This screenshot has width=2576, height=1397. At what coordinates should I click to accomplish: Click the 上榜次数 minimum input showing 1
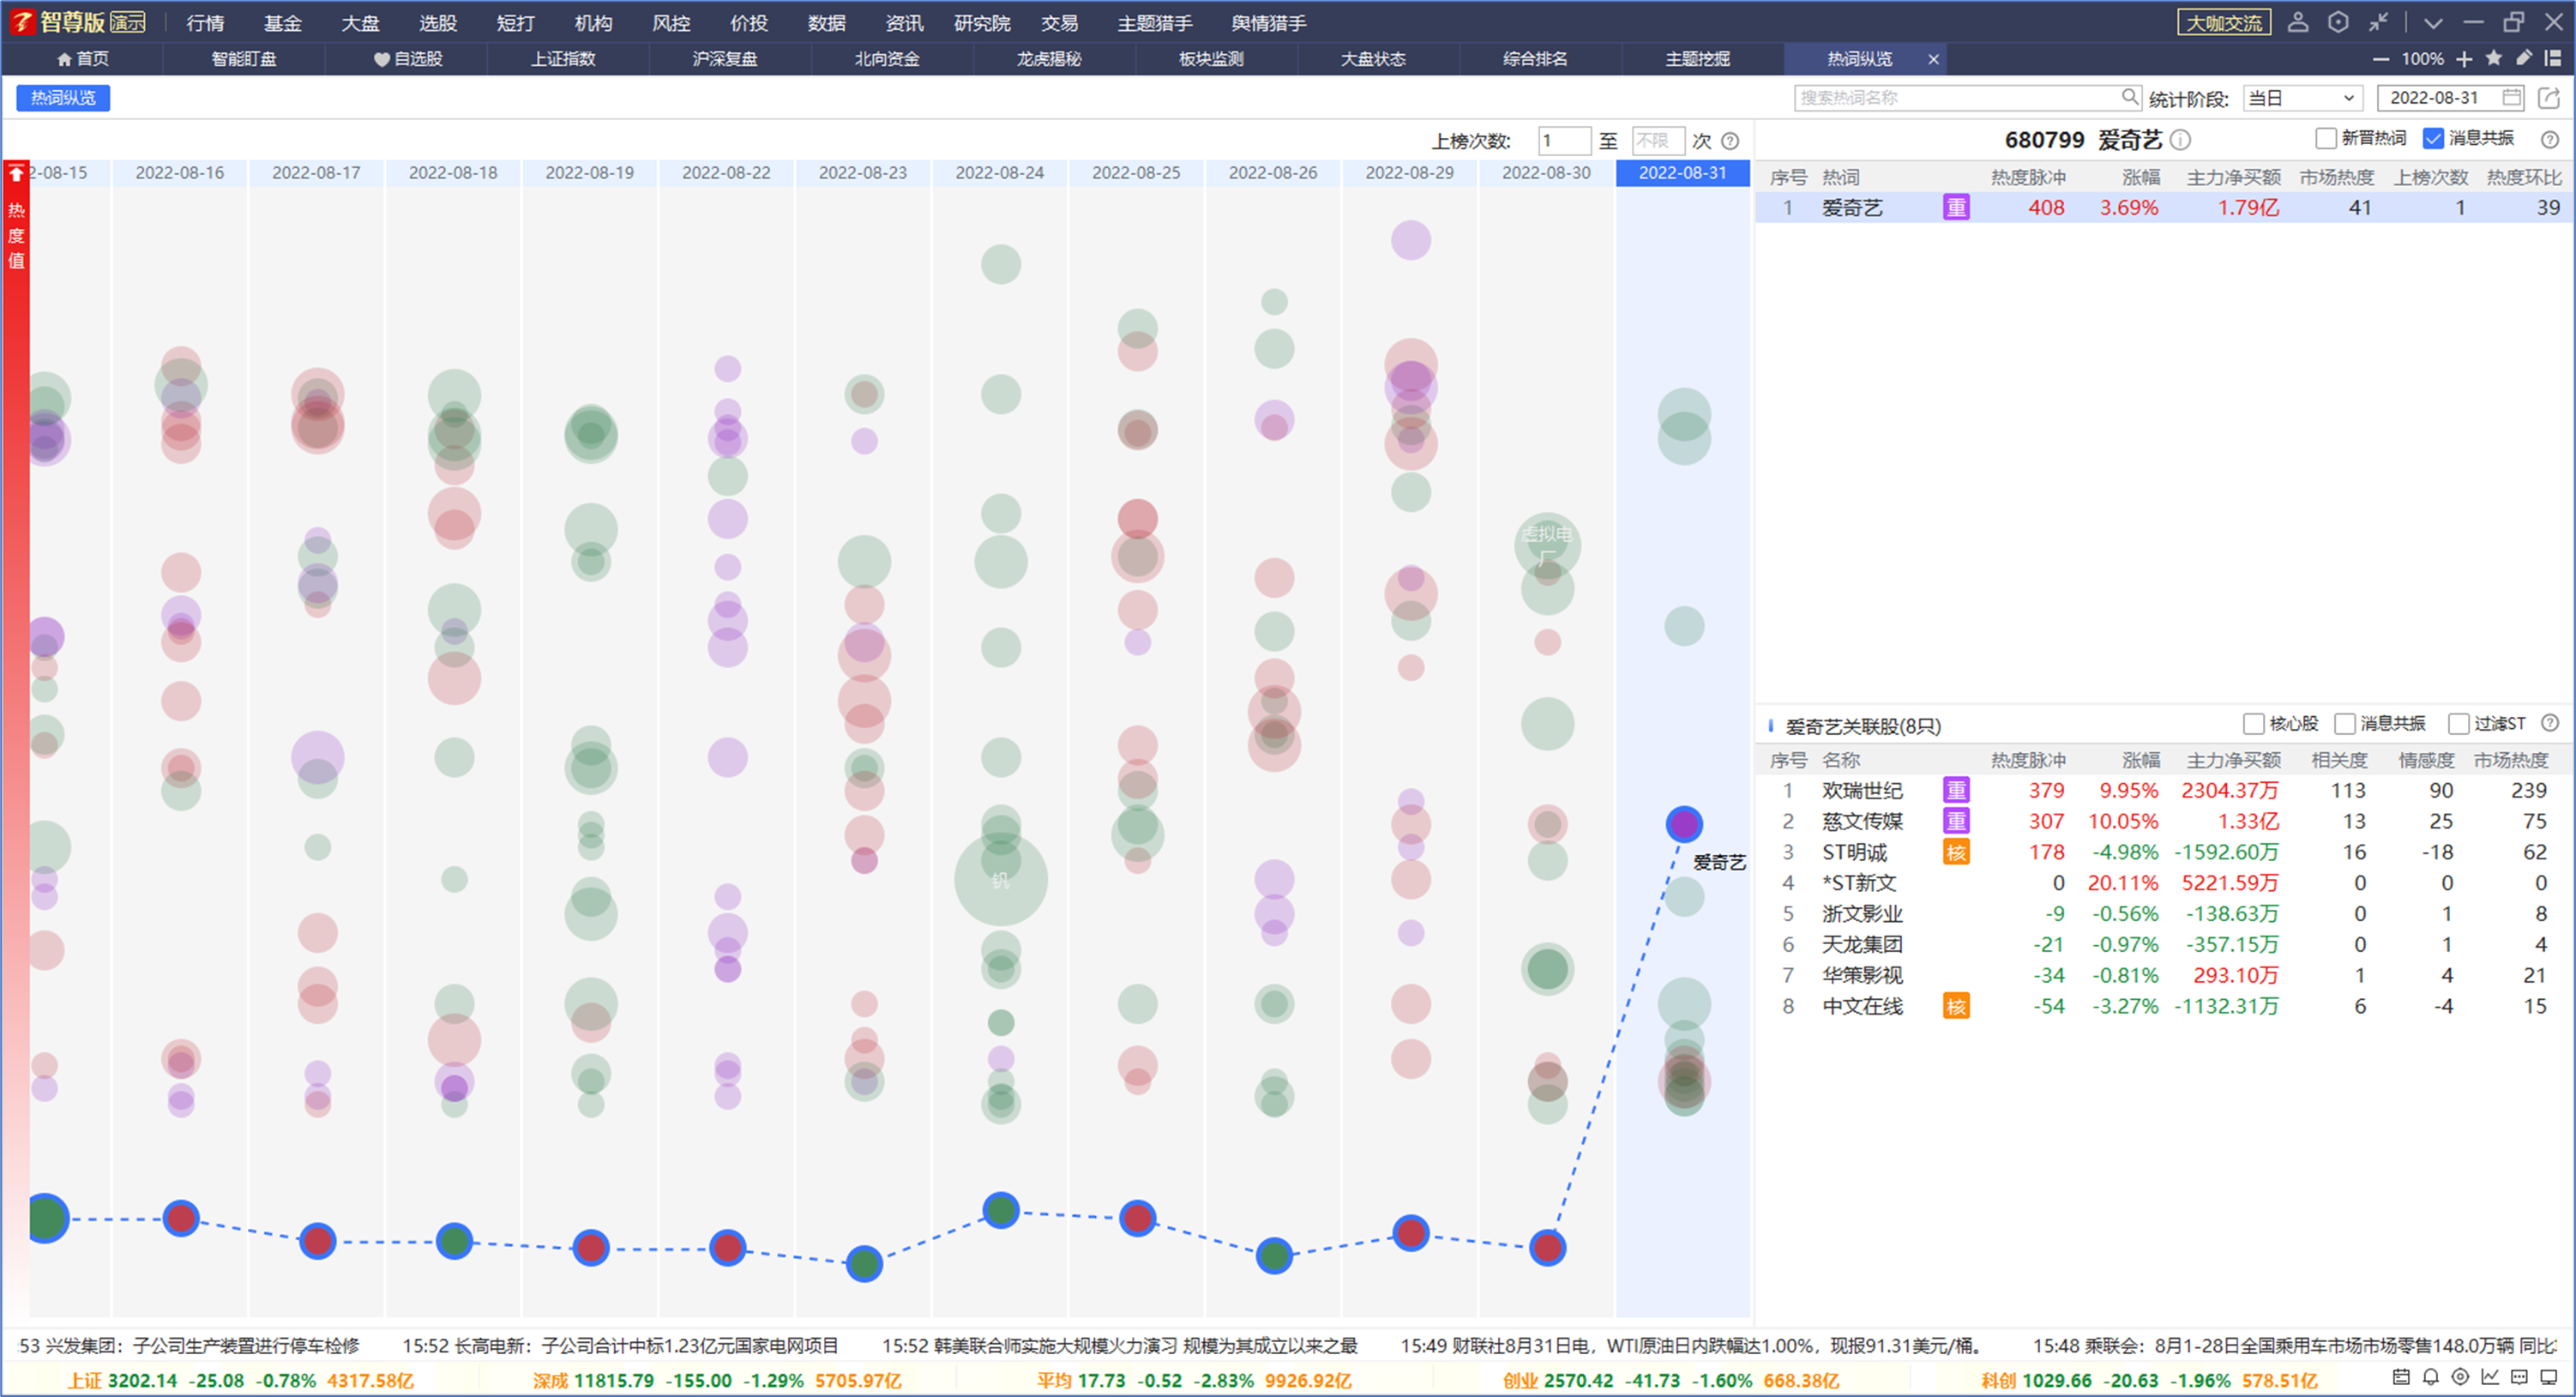point(1564,141)
